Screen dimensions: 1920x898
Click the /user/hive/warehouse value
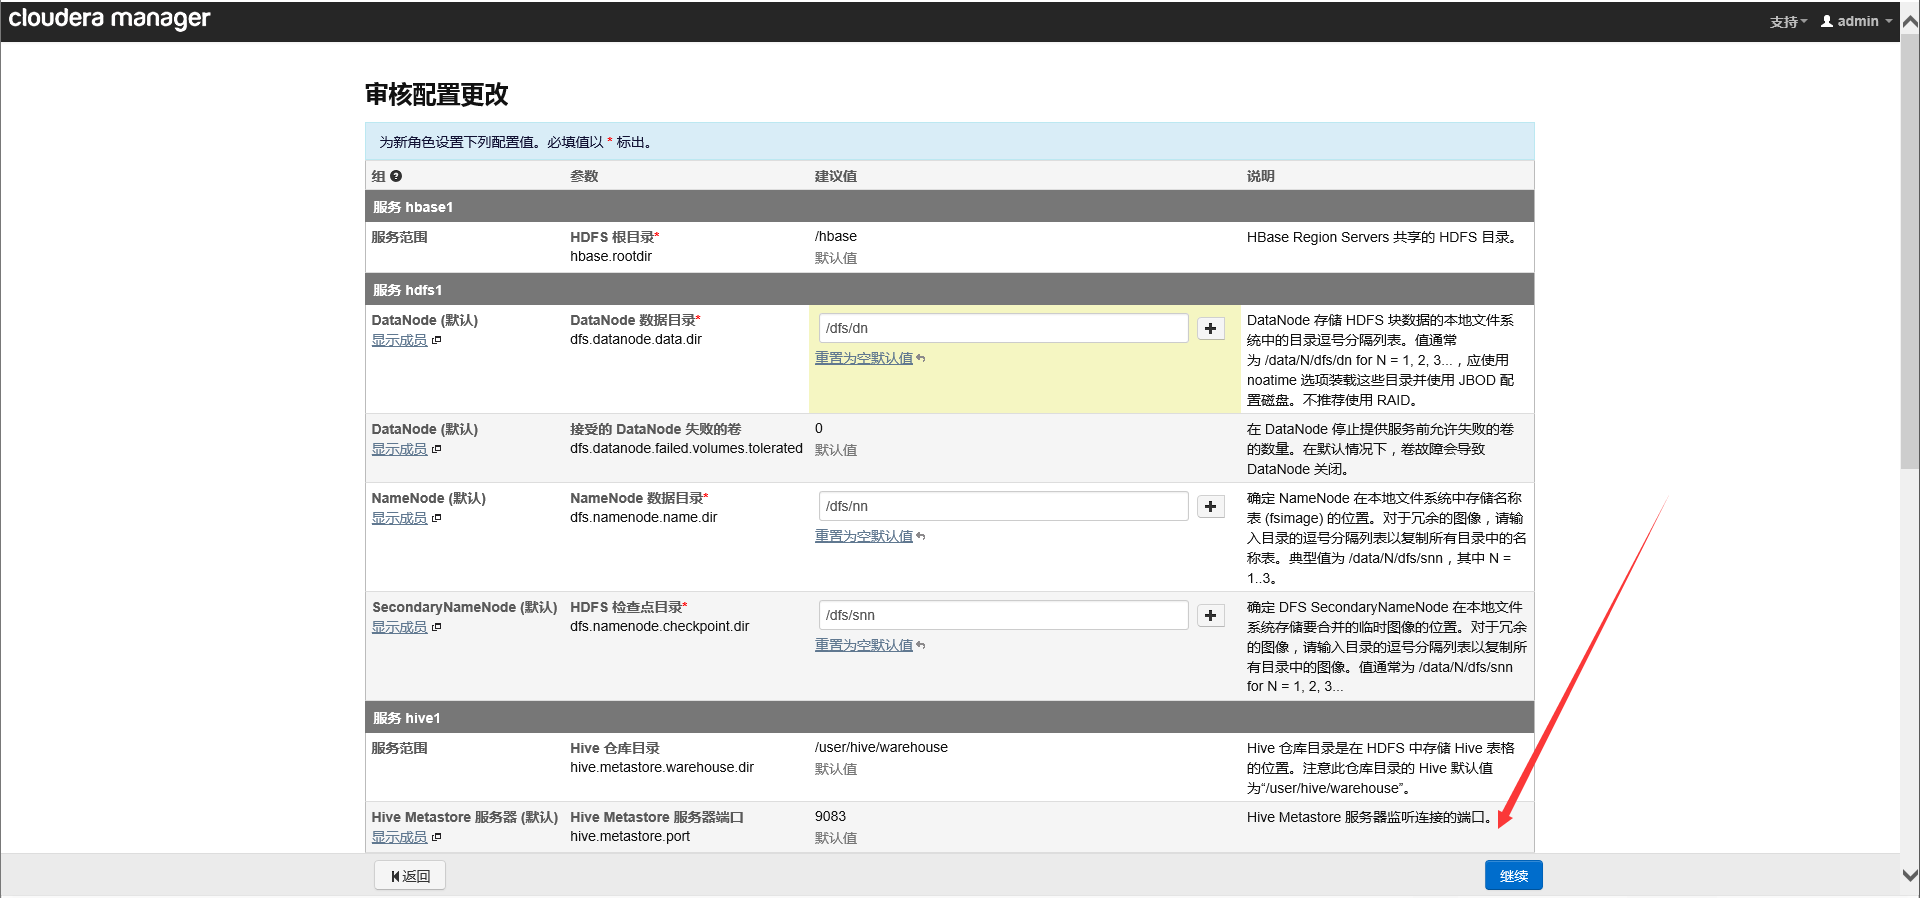pos(881,747)
